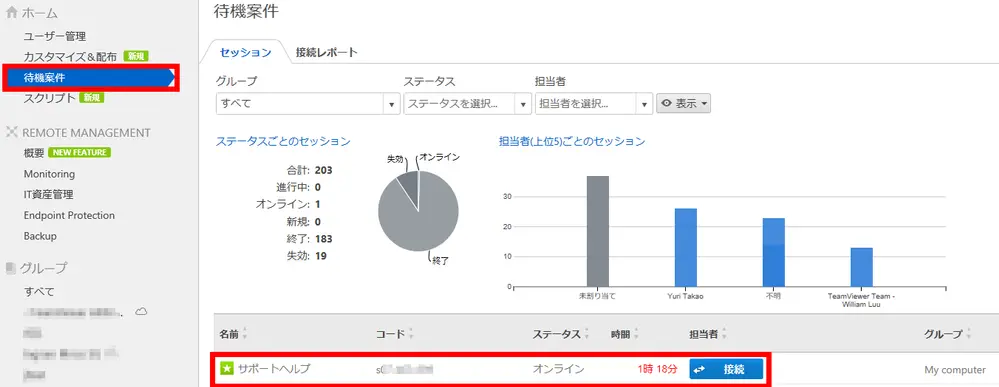Click the オンライン: 1 count line
The image size is (999, 387).
[x=288, y=205]
